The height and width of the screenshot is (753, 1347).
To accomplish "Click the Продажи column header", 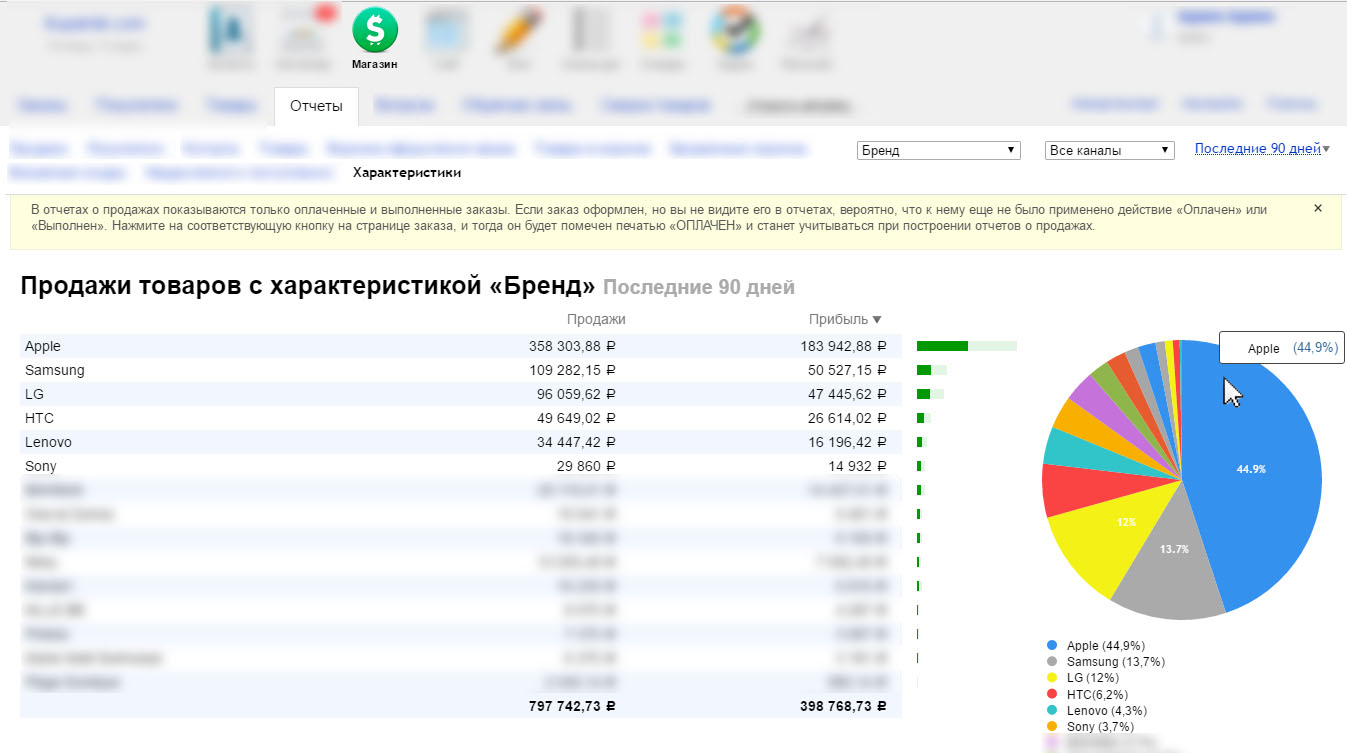I will click(x=596, y=319).
